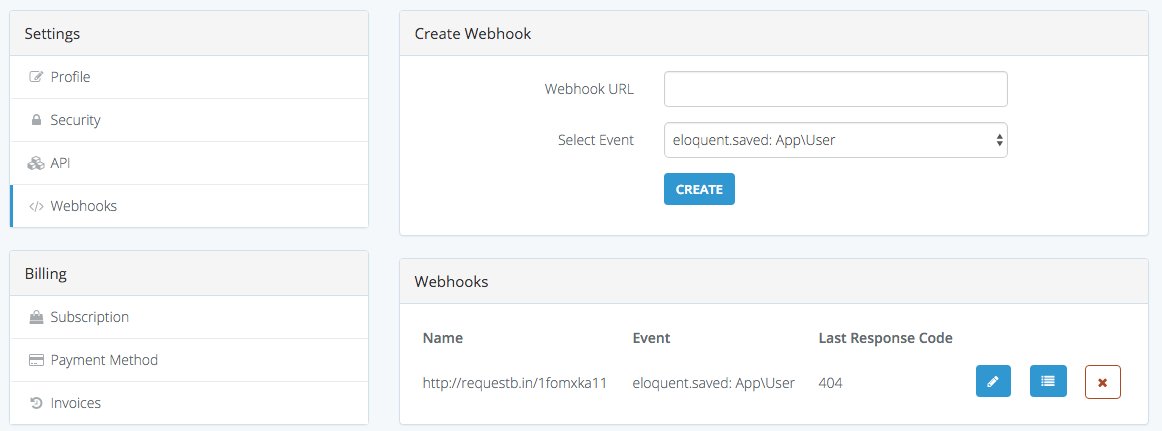Click the Name column header

click(x=442, y=338)
